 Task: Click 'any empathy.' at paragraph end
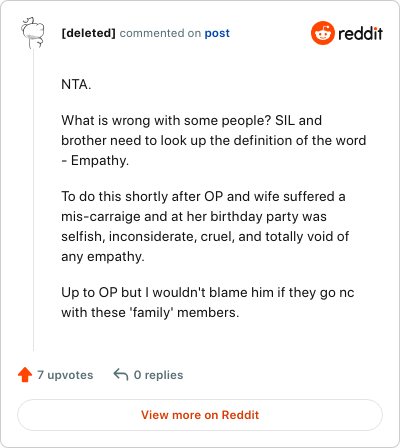point(103,256)
